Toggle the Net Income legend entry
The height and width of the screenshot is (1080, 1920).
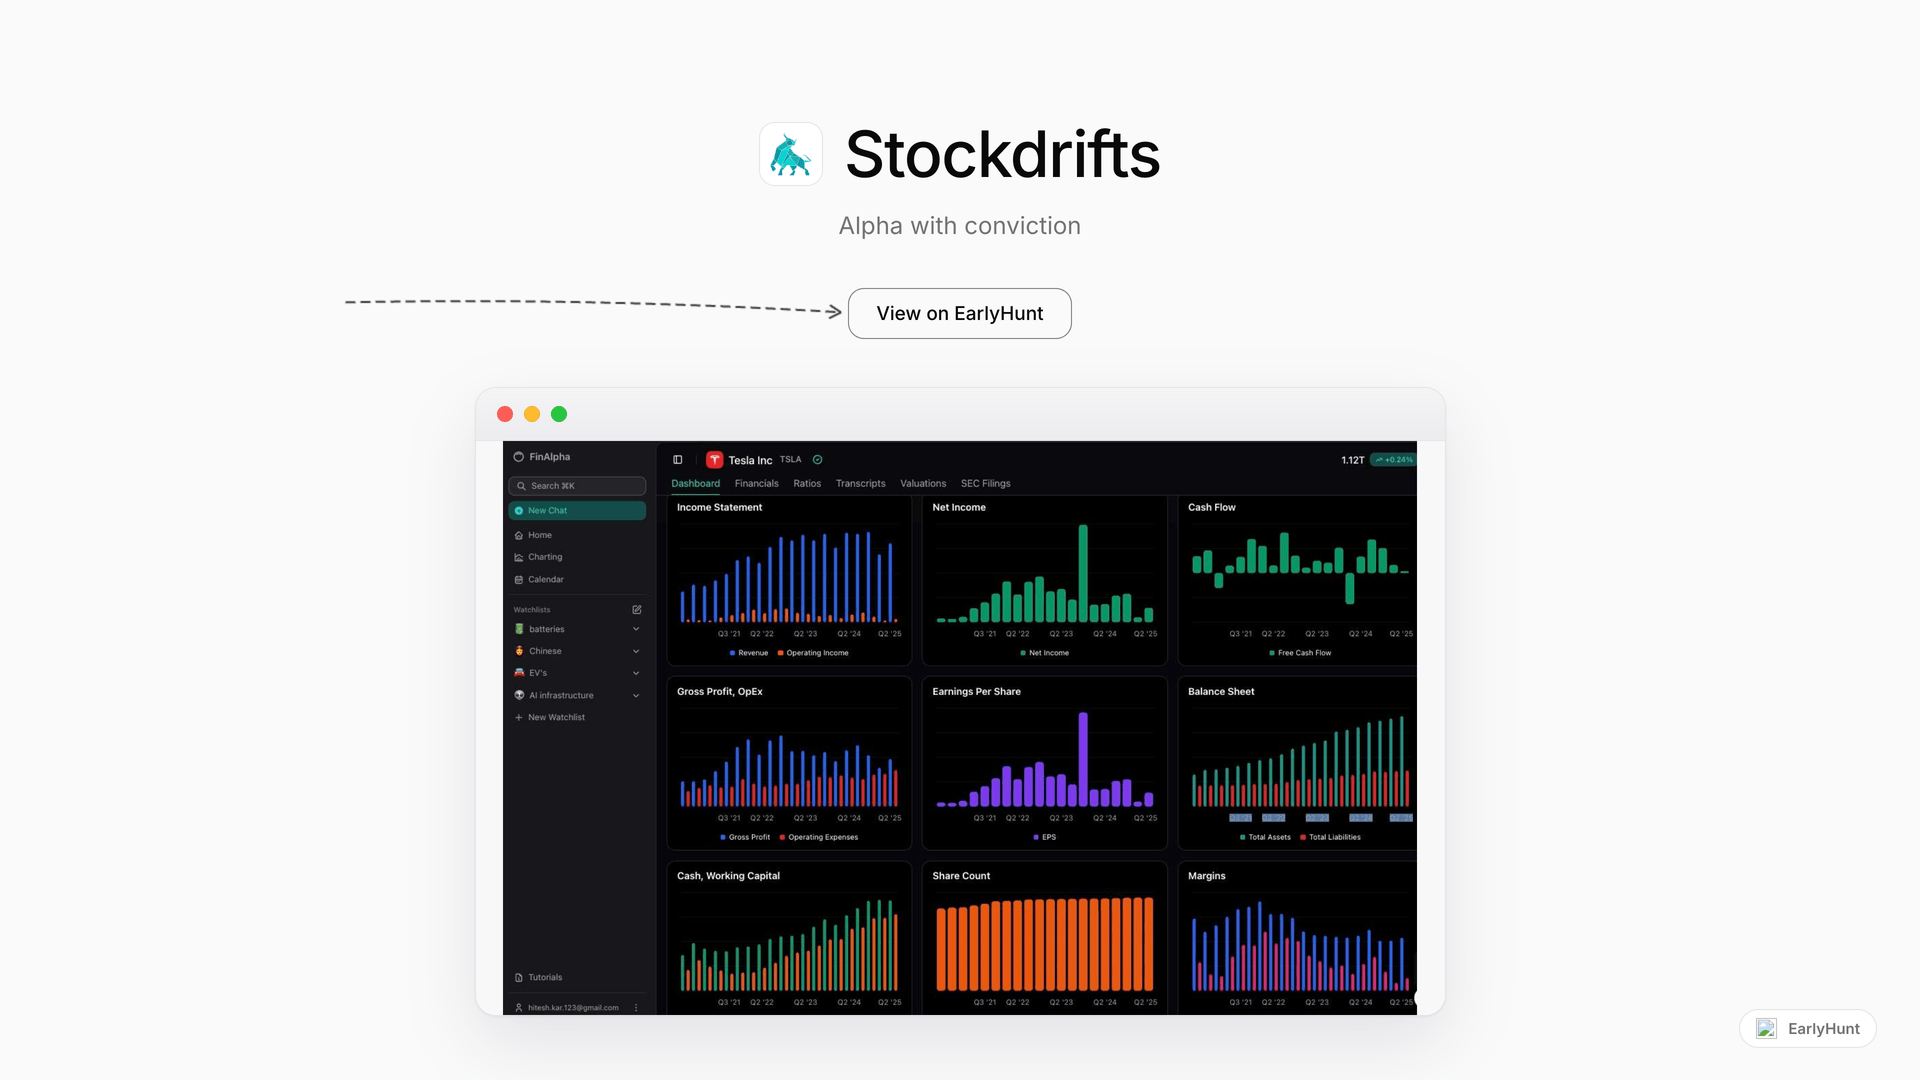pos(1044,653)
